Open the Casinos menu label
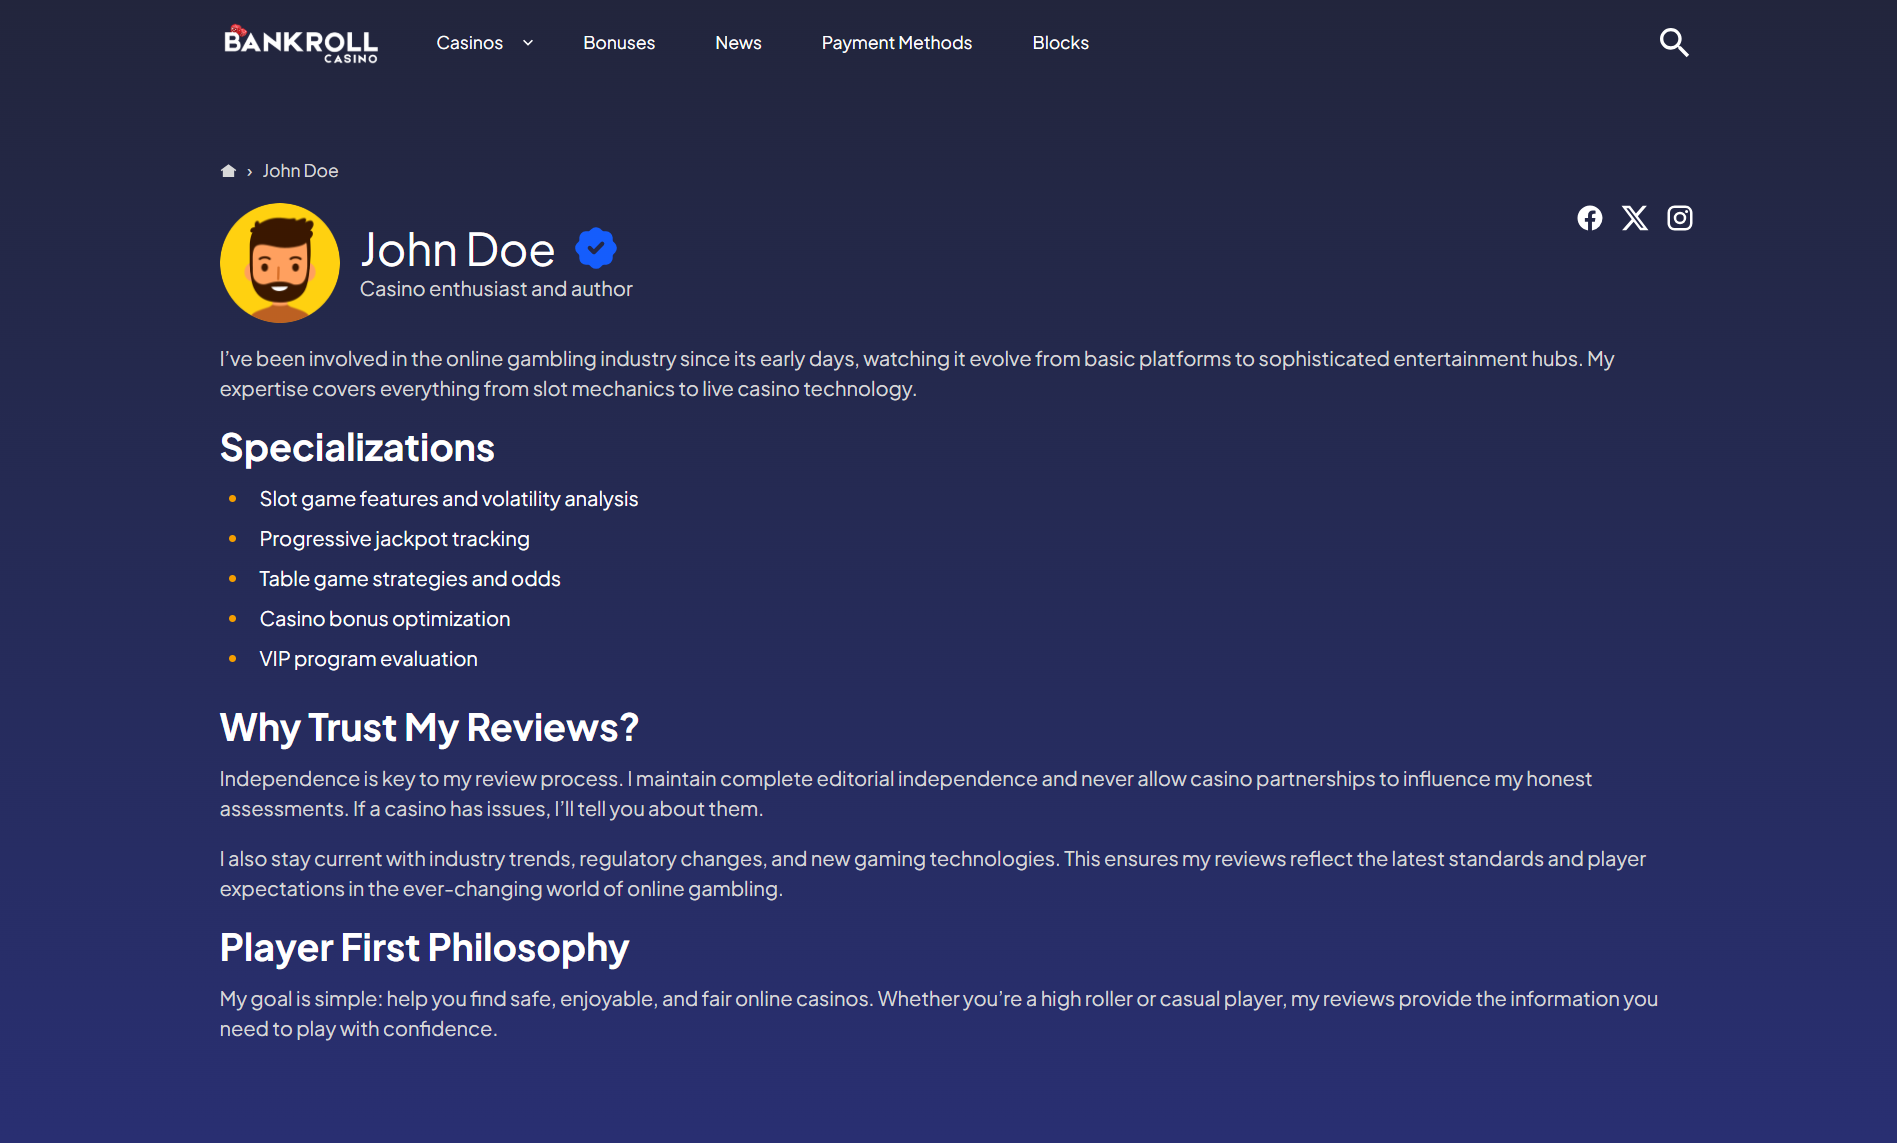 coord(469,43)
